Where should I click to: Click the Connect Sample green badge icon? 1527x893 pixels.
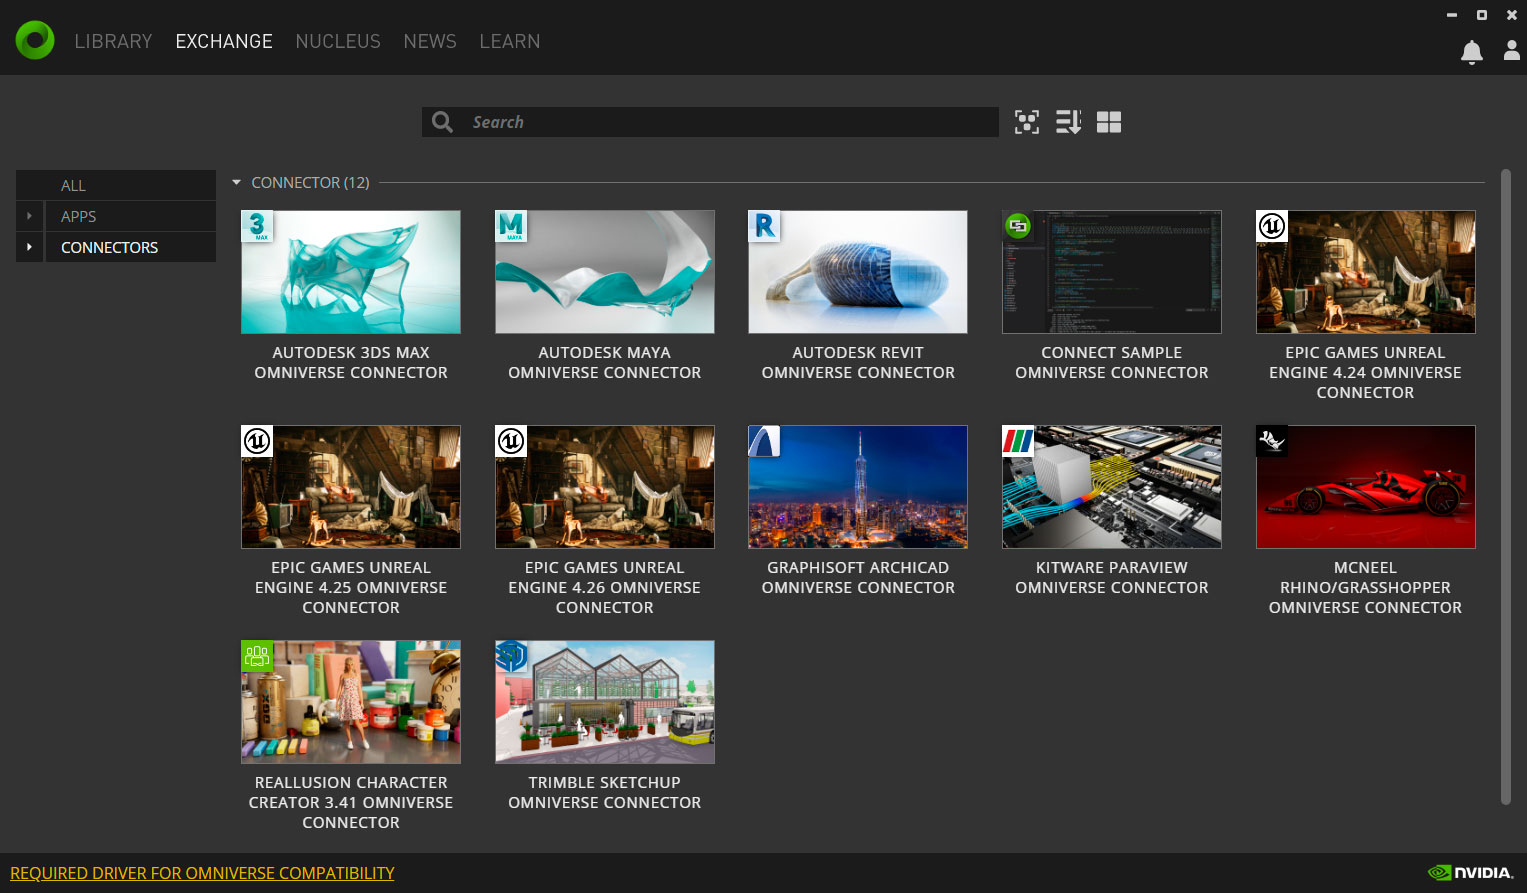pyautogui.click(x=1018, y=226)
